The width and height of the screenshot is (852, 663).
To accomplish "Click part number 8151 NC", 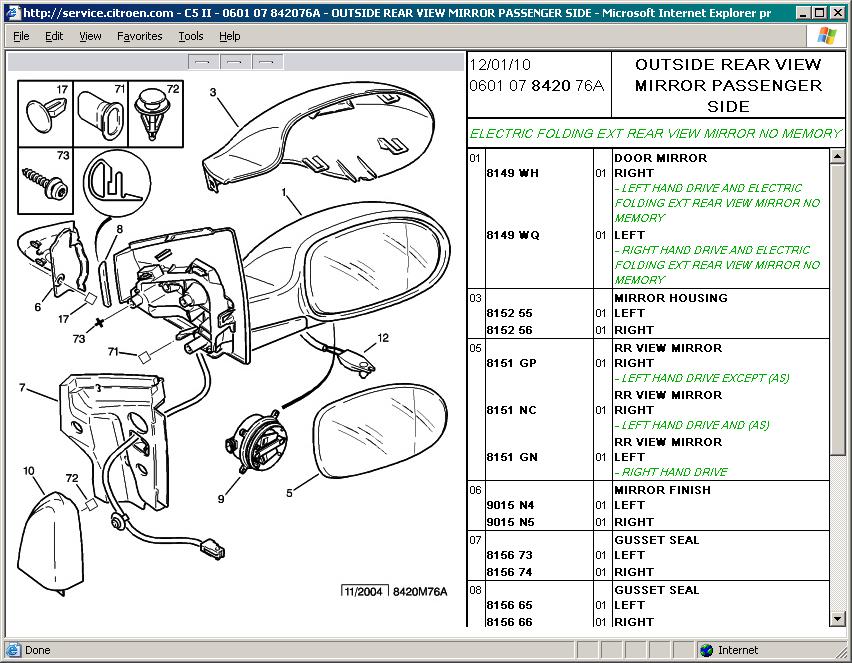I will (511, 410).
